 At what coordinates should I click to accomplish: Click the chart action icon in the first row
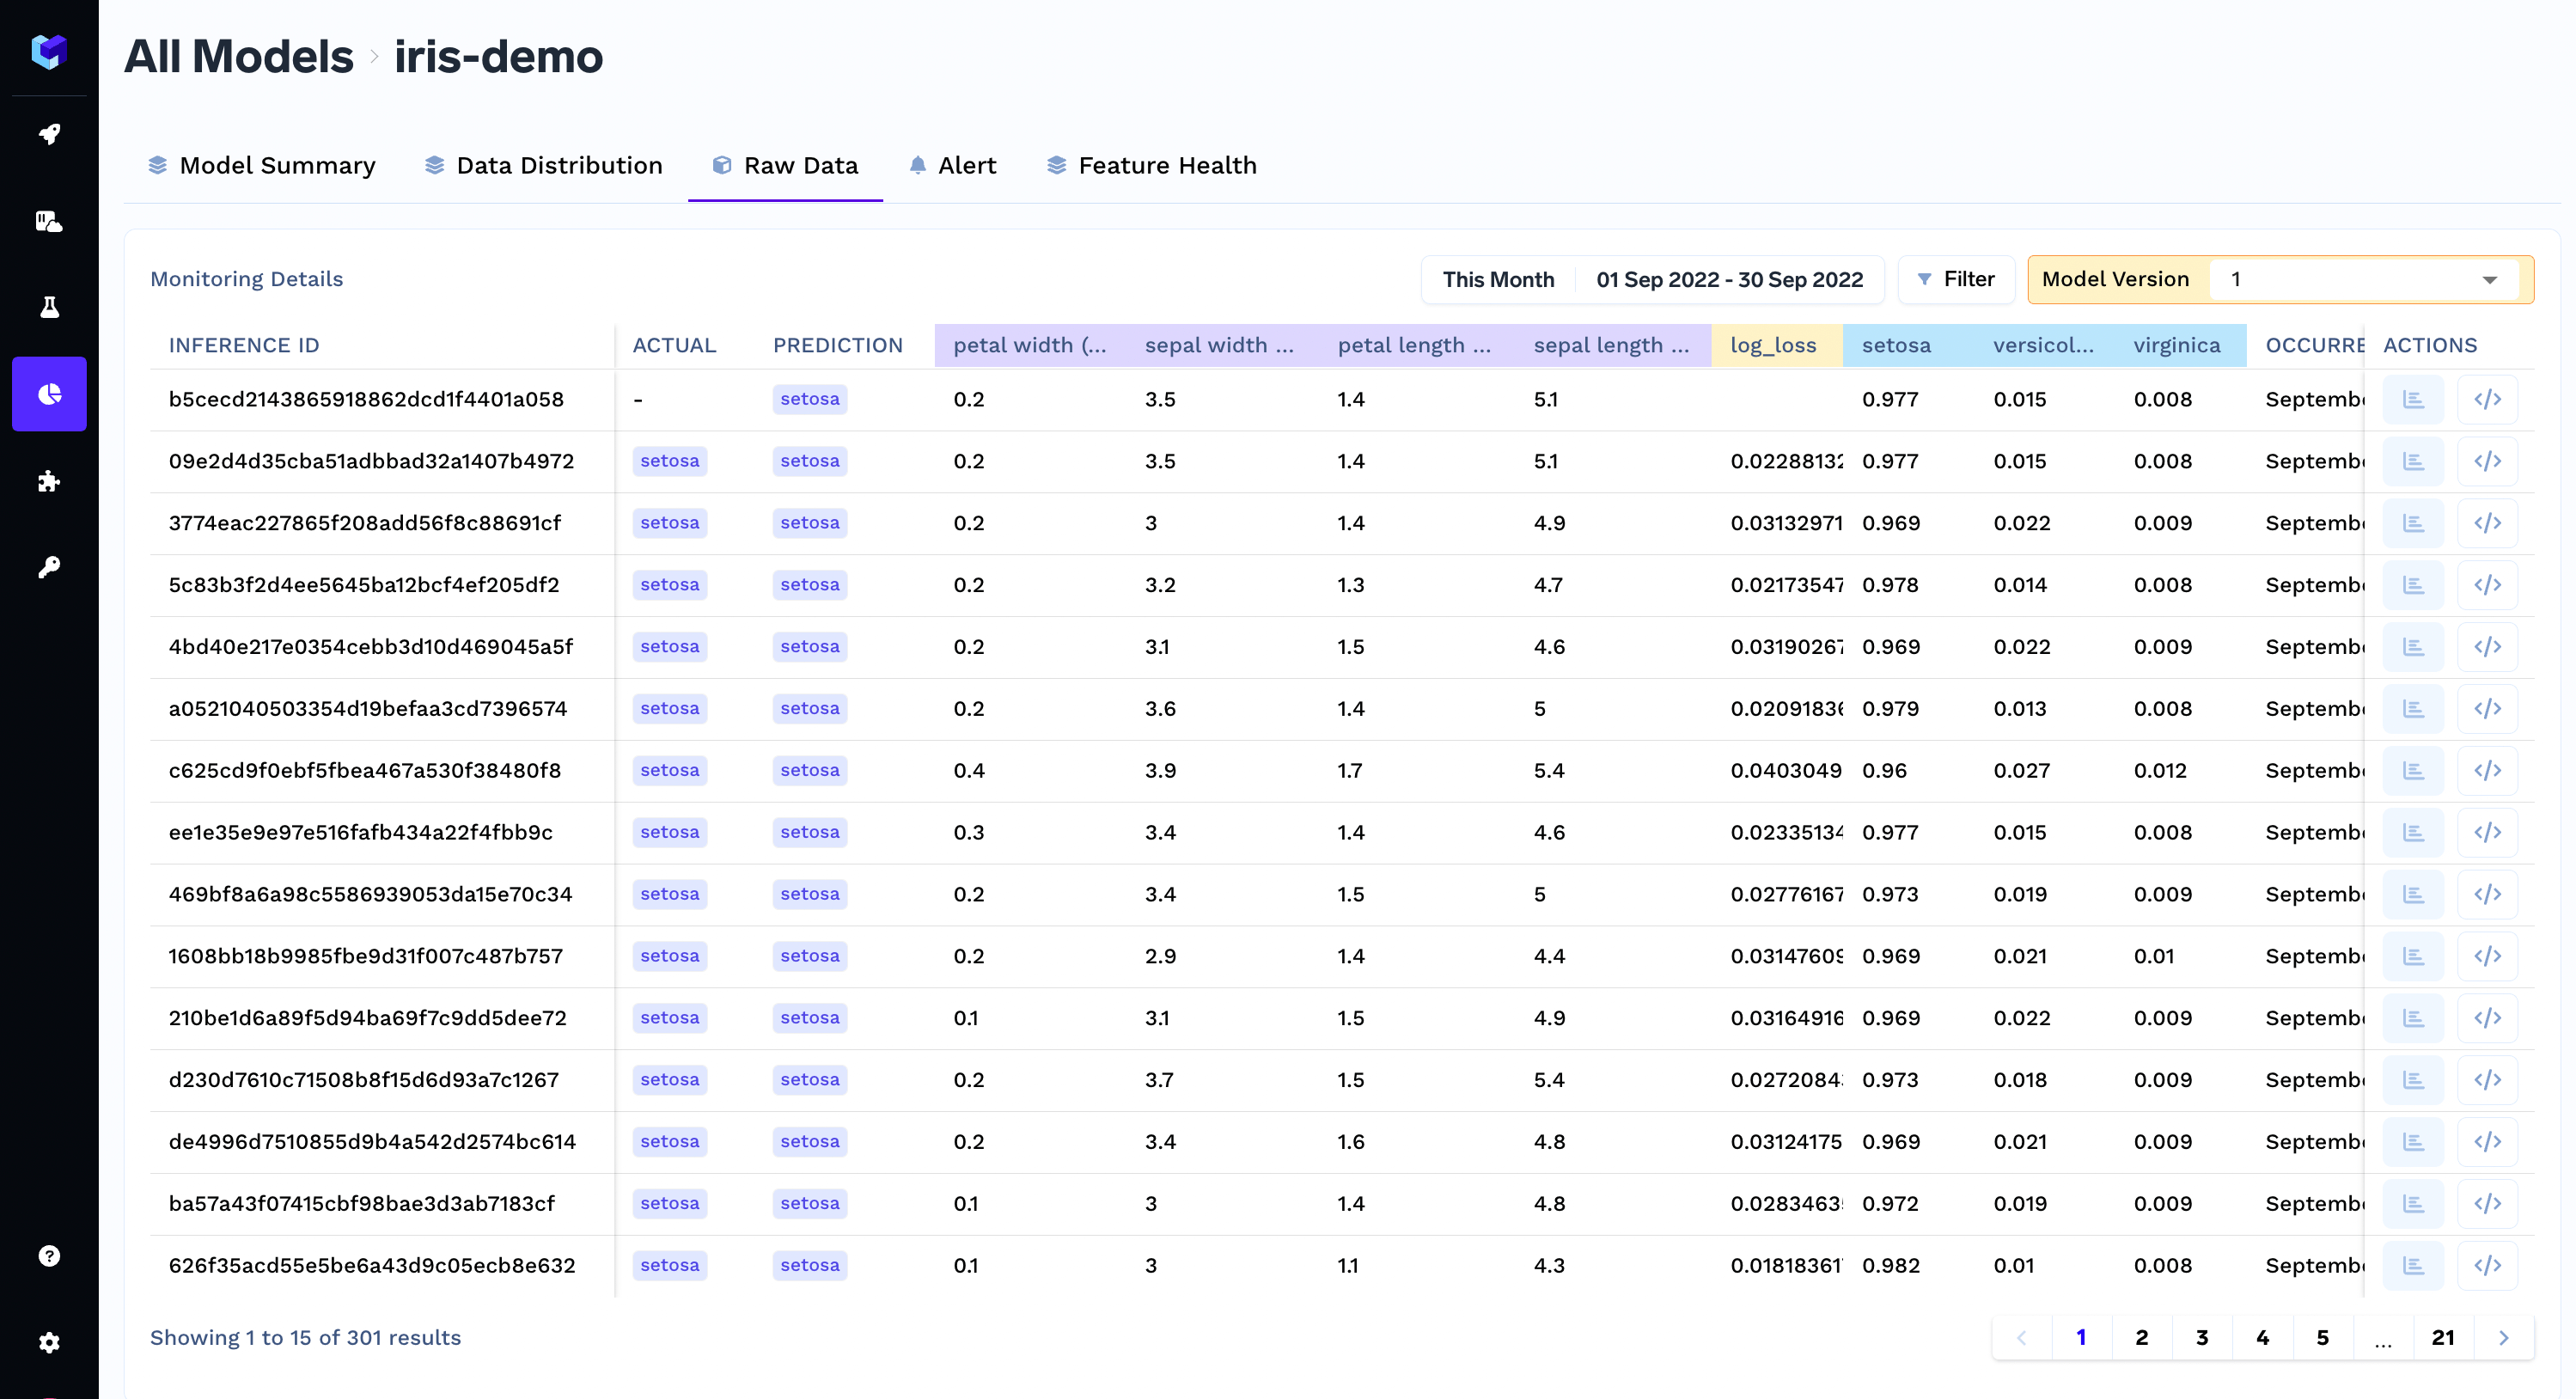(2413, 399)
